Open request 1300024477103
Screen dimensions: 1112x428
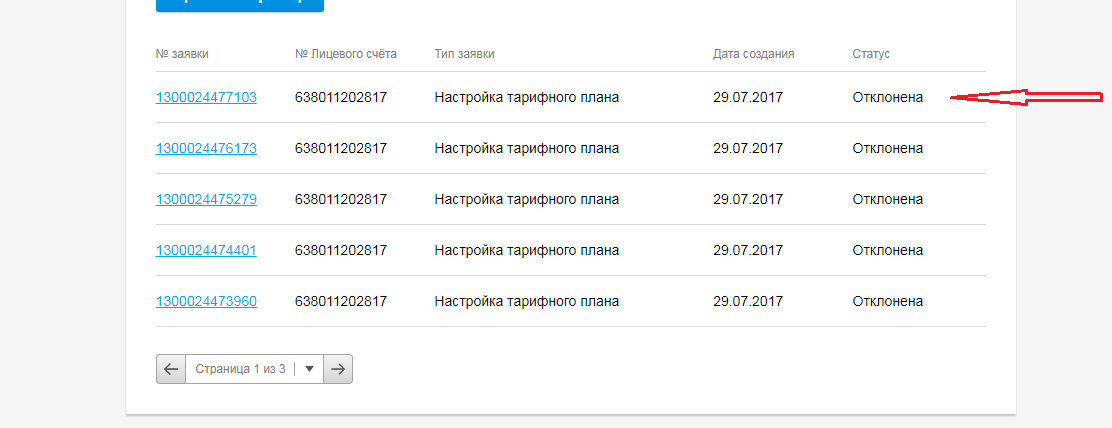tap(206, 98)
